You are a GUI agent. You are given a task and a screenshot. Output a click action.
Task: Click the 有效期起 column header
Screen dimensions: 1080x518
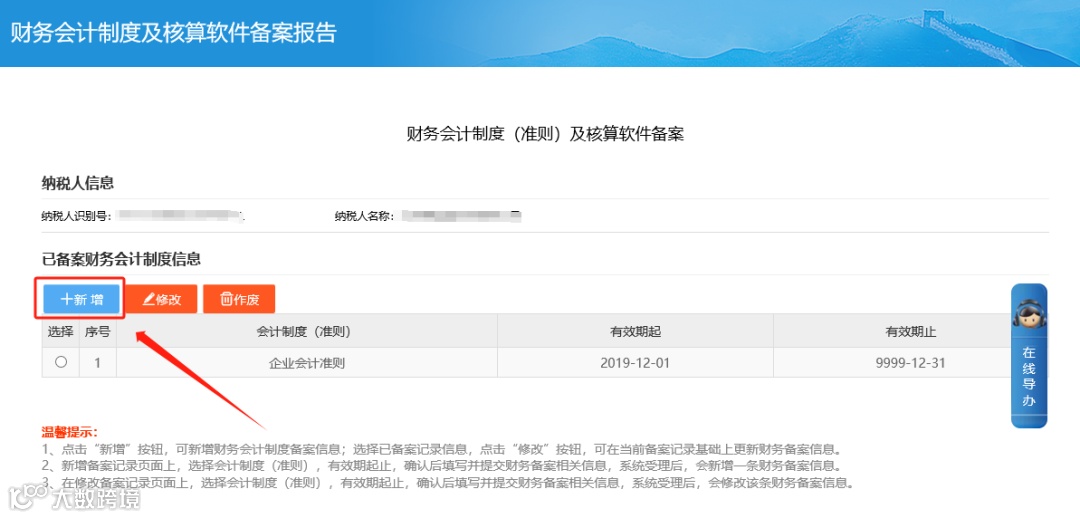click(635, 332)
